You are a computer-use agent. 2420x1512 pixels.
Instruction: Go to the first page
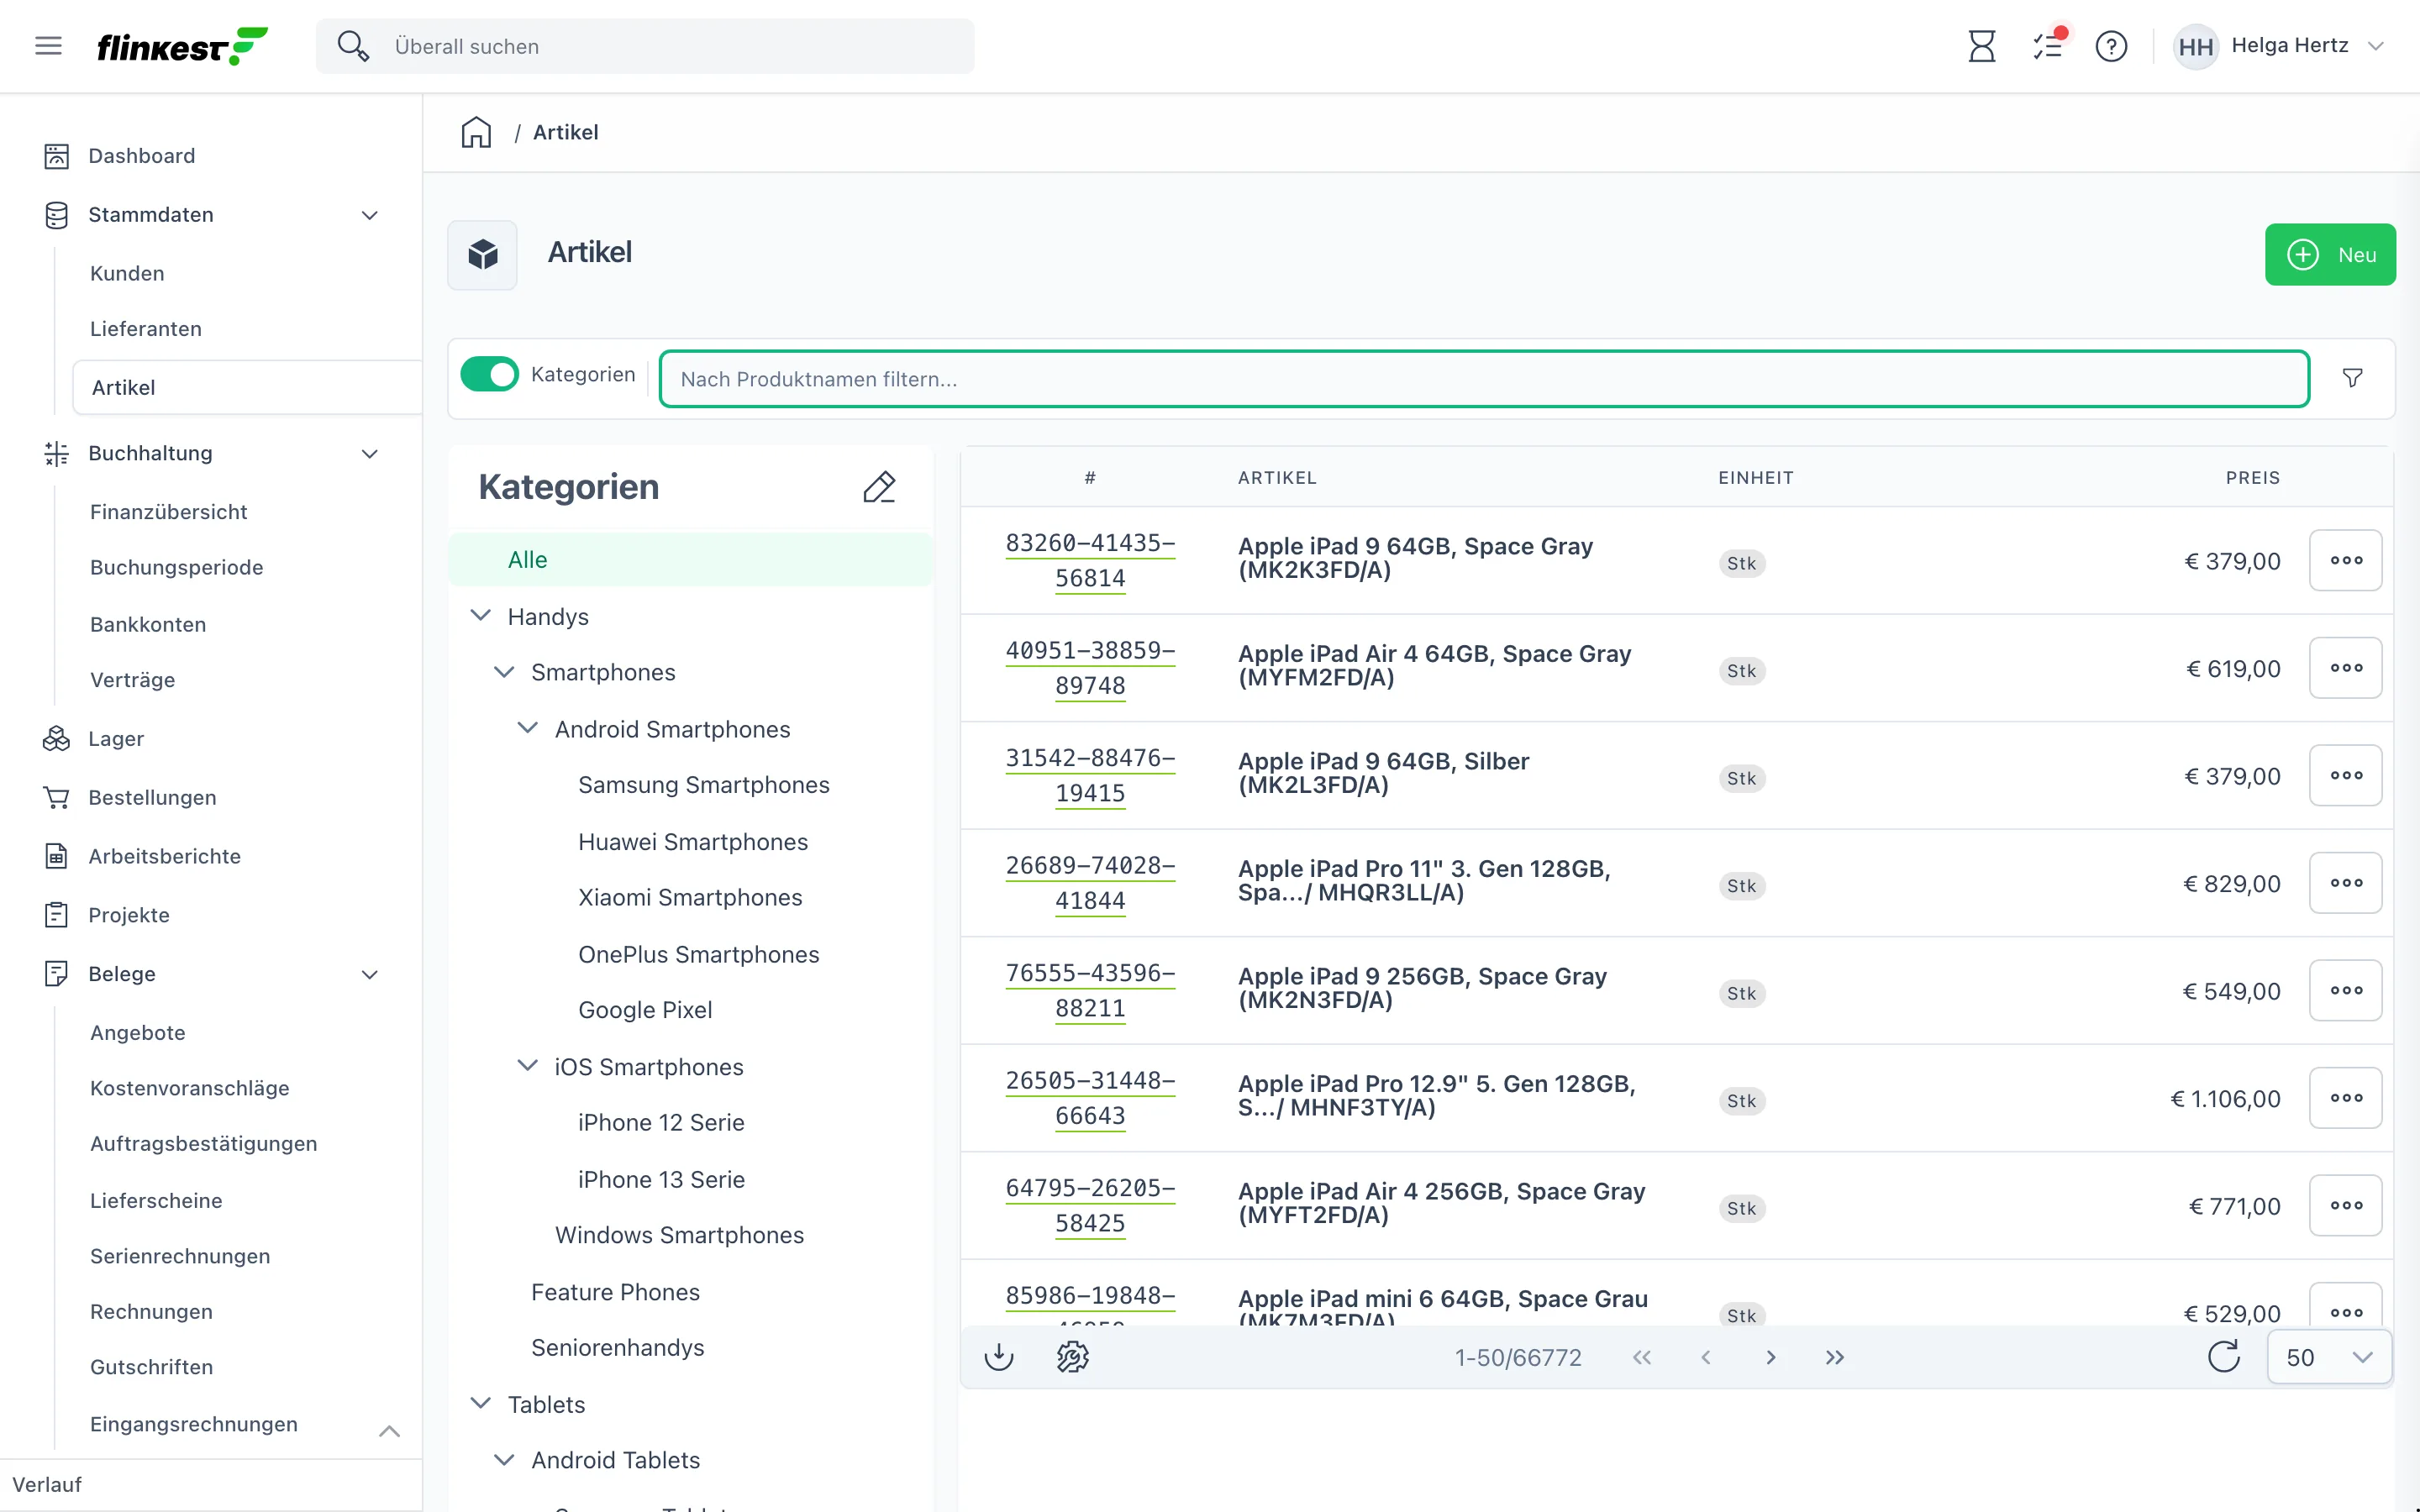(1641, 1357)
